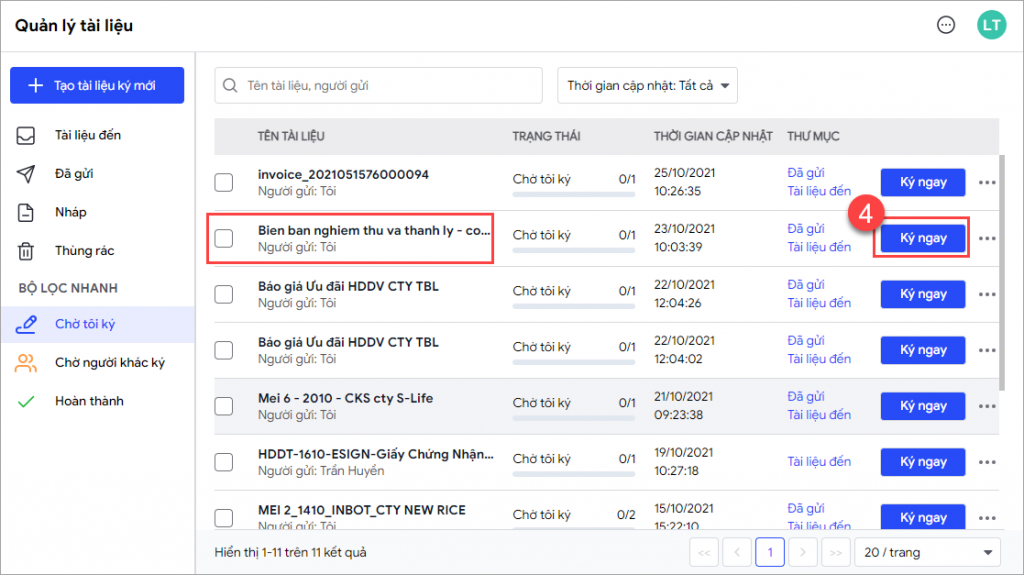Viewport: 1024px width, 575px height.
Task: Sort by TÊN TÀI LIỆU column header
Action: point(291,136)
